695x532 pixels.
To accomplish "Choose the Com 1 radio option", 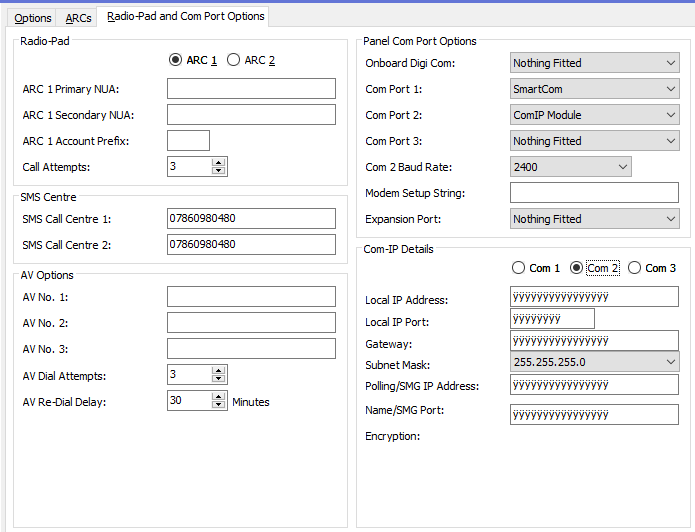I will click(518, 268).
